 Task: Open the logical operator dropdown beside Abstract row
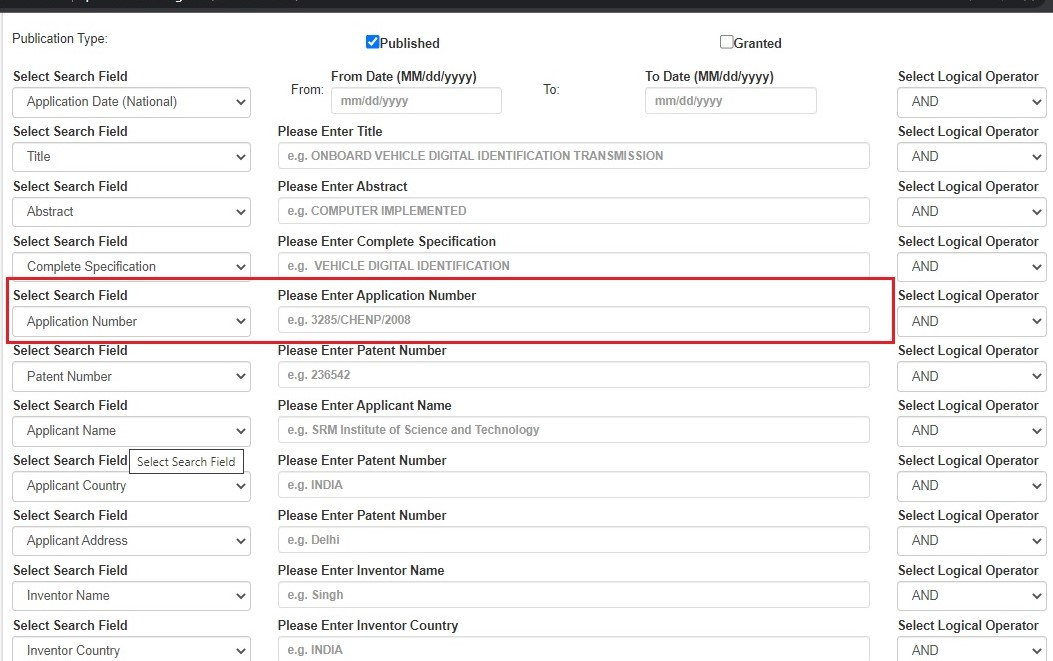970,211
